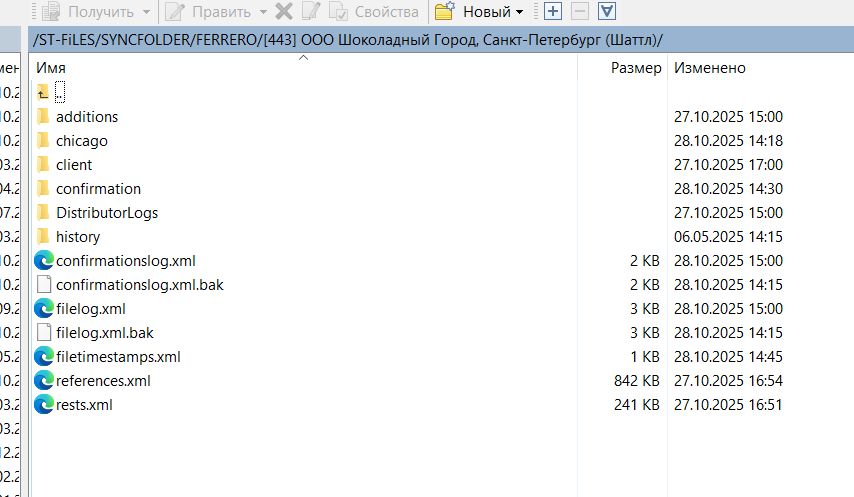This screenshot has width=854, height=497.
Task: Select the history folder name
Action: (78, 237)
